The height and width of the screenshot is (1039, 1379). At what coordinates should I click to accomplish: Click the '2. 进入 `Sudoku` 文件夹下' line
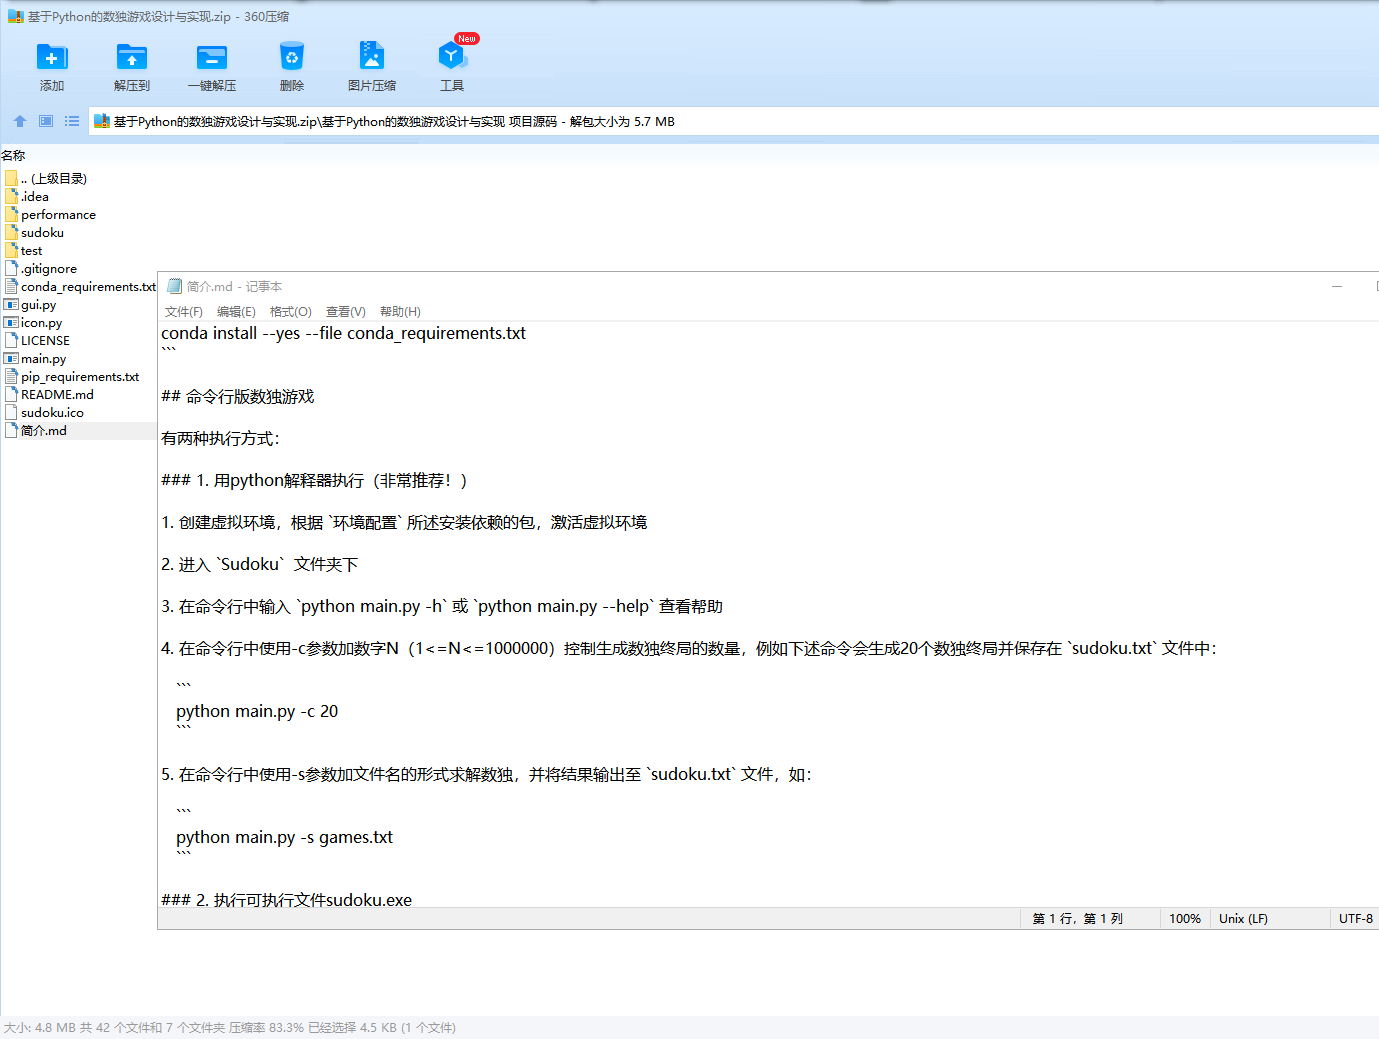tap(260, 565)
